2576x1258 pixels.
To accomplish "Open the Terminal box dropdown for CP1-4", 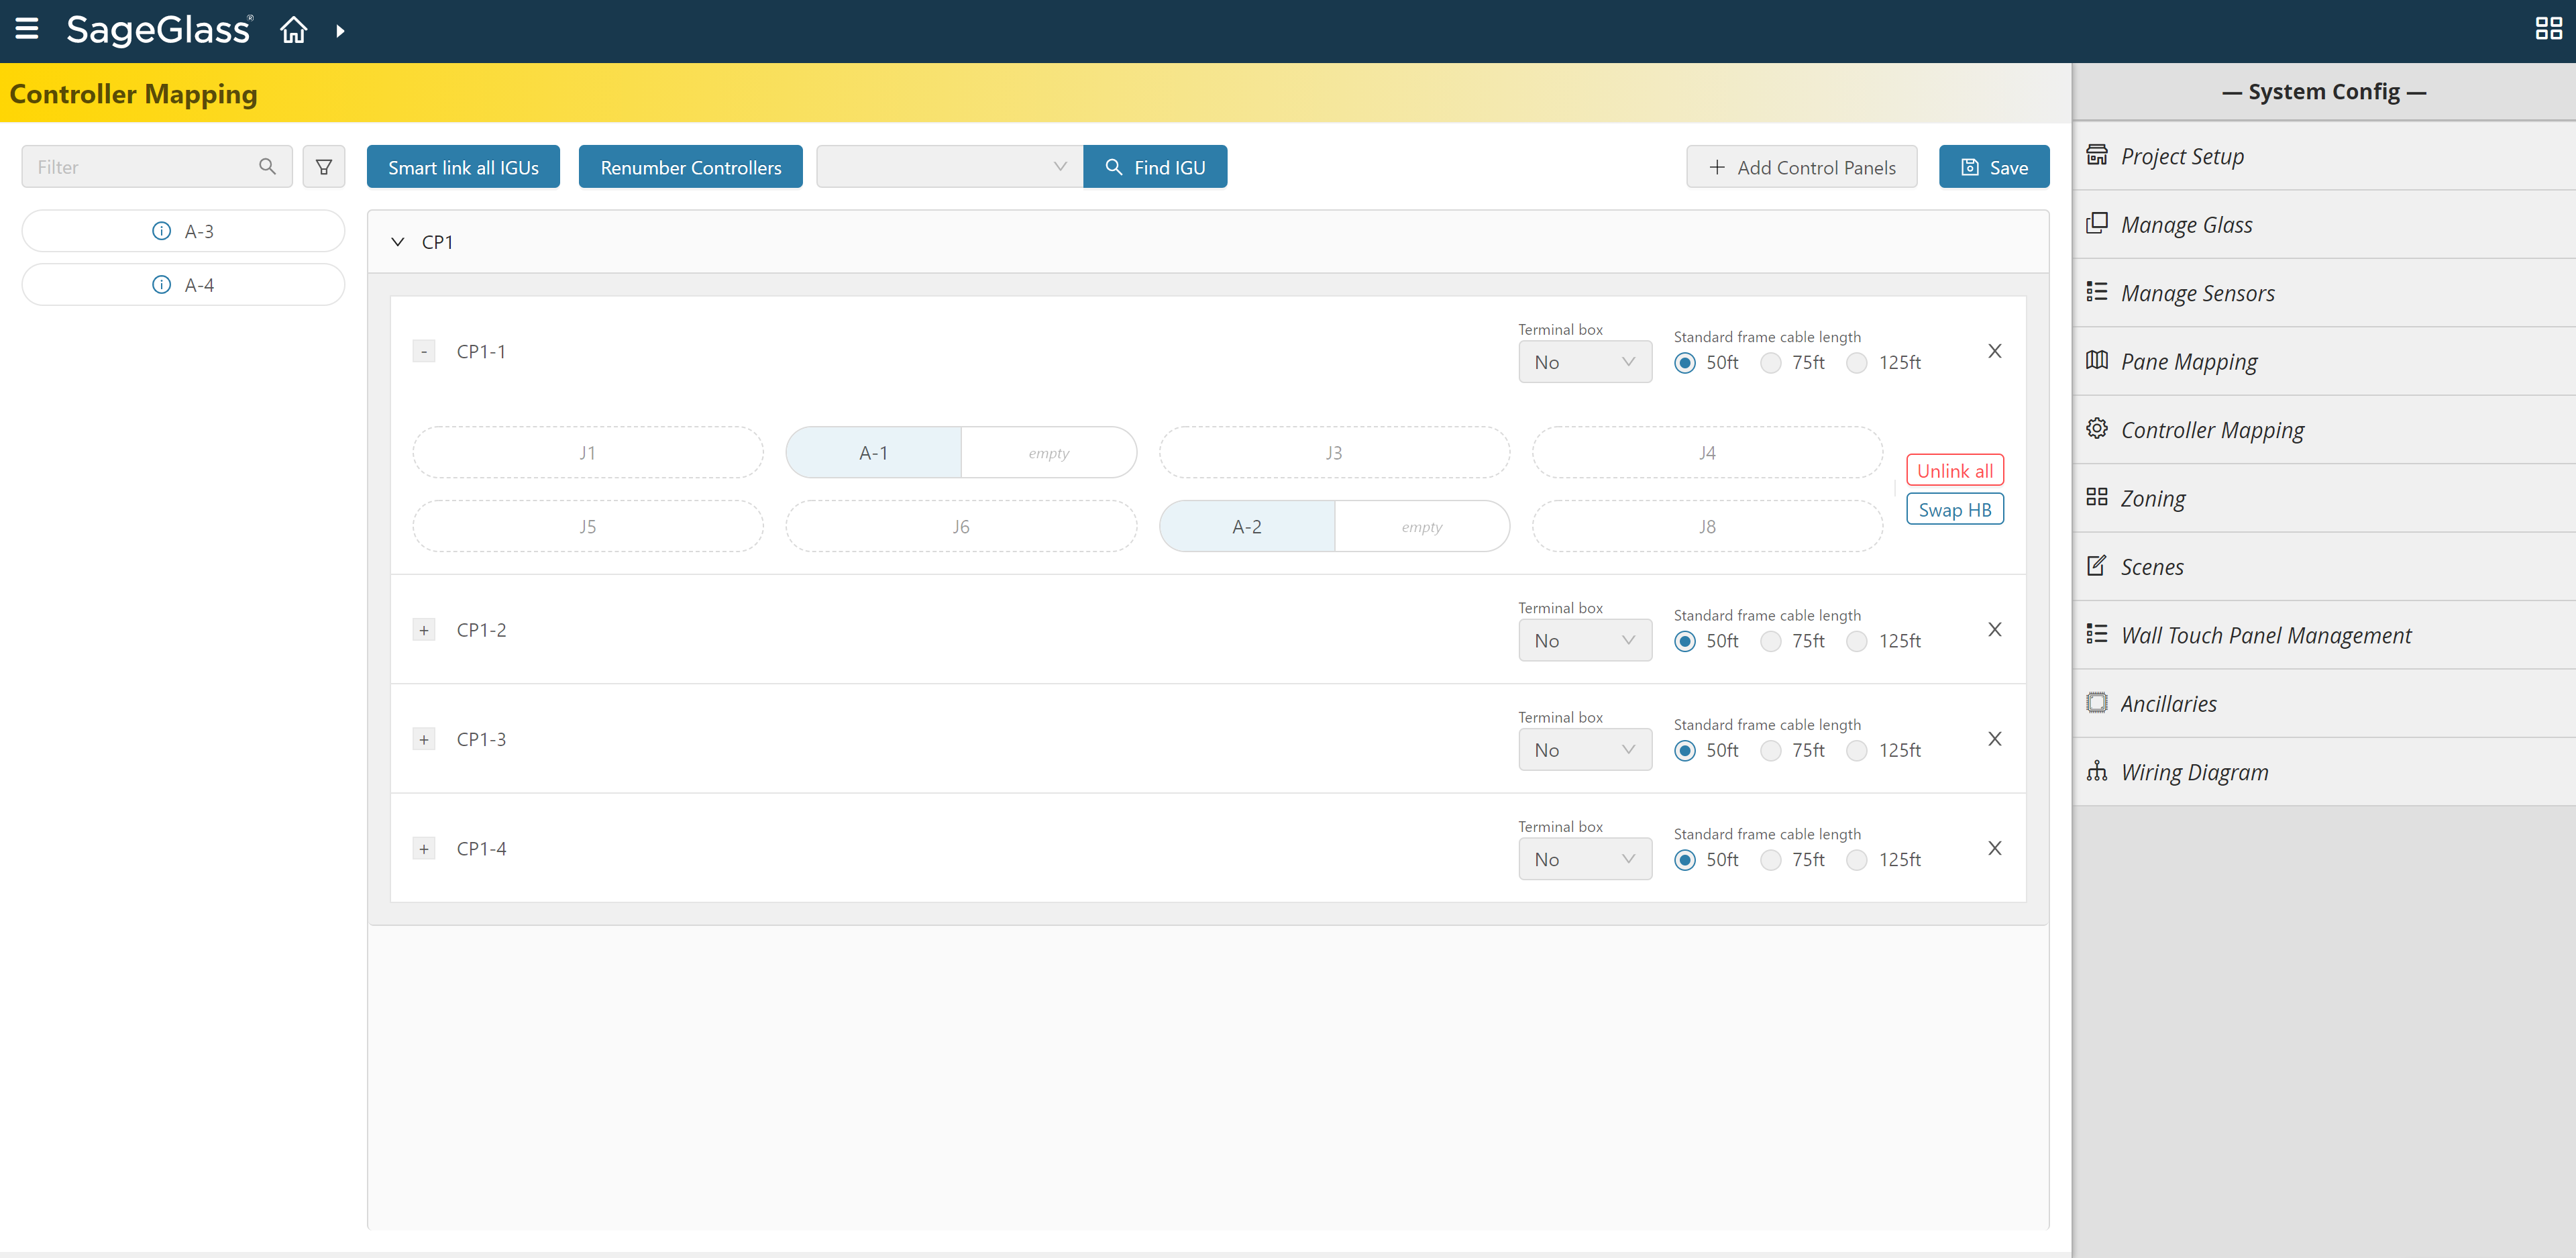I will click(x=1585, y=859).
